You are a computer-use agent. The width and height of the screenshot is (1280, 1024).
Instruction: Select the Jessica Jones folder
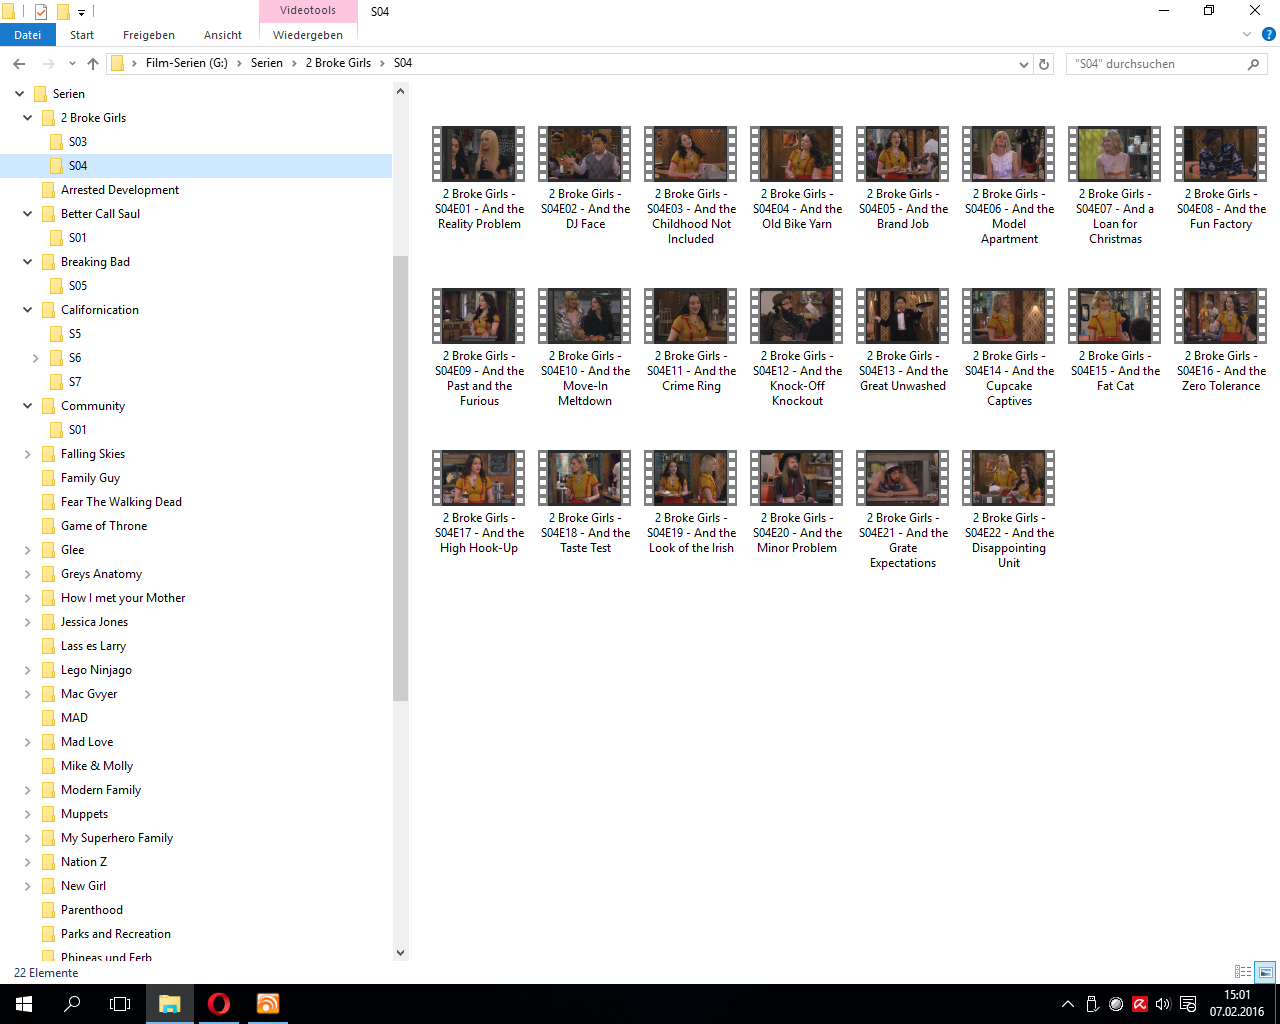tap(94, 622)
